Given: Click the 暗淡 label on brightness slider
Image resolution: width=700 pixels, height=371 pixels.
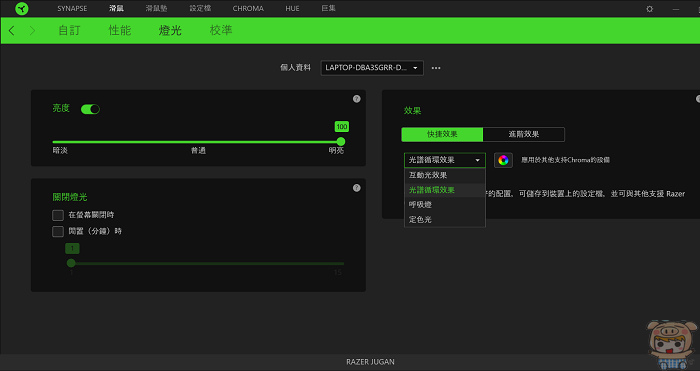Looking at the screenshot, I should coord(60,151).
